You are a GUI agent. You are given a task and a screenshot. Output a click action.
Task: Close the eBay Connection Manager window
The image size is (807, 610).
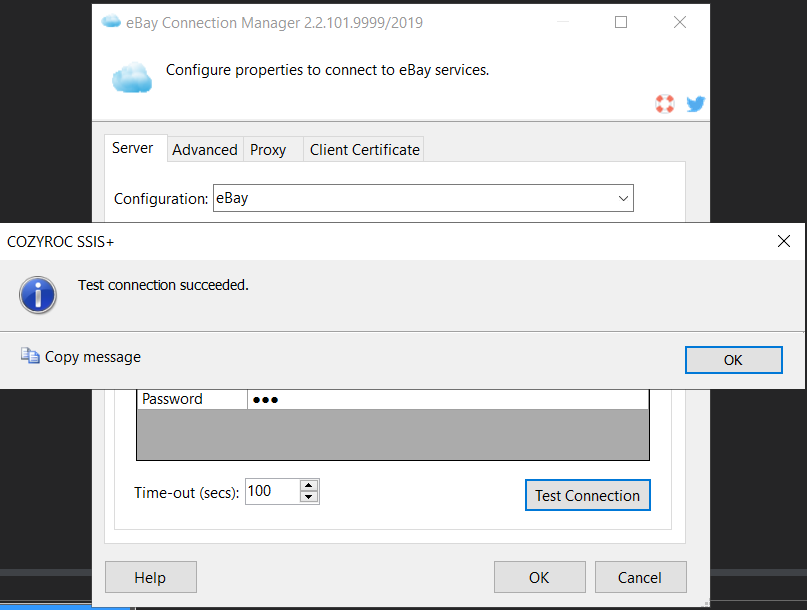[x=680, y=22]
